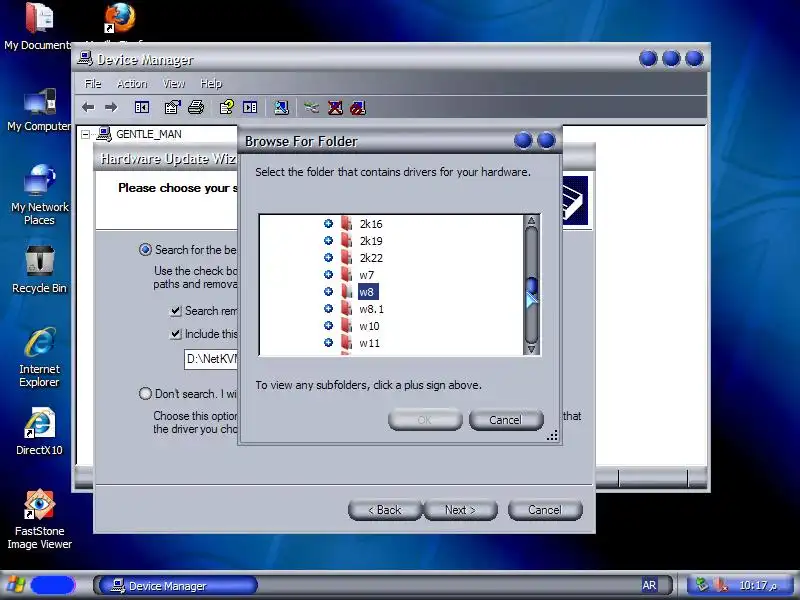Expand the w8.1 folder

[328, 308]
